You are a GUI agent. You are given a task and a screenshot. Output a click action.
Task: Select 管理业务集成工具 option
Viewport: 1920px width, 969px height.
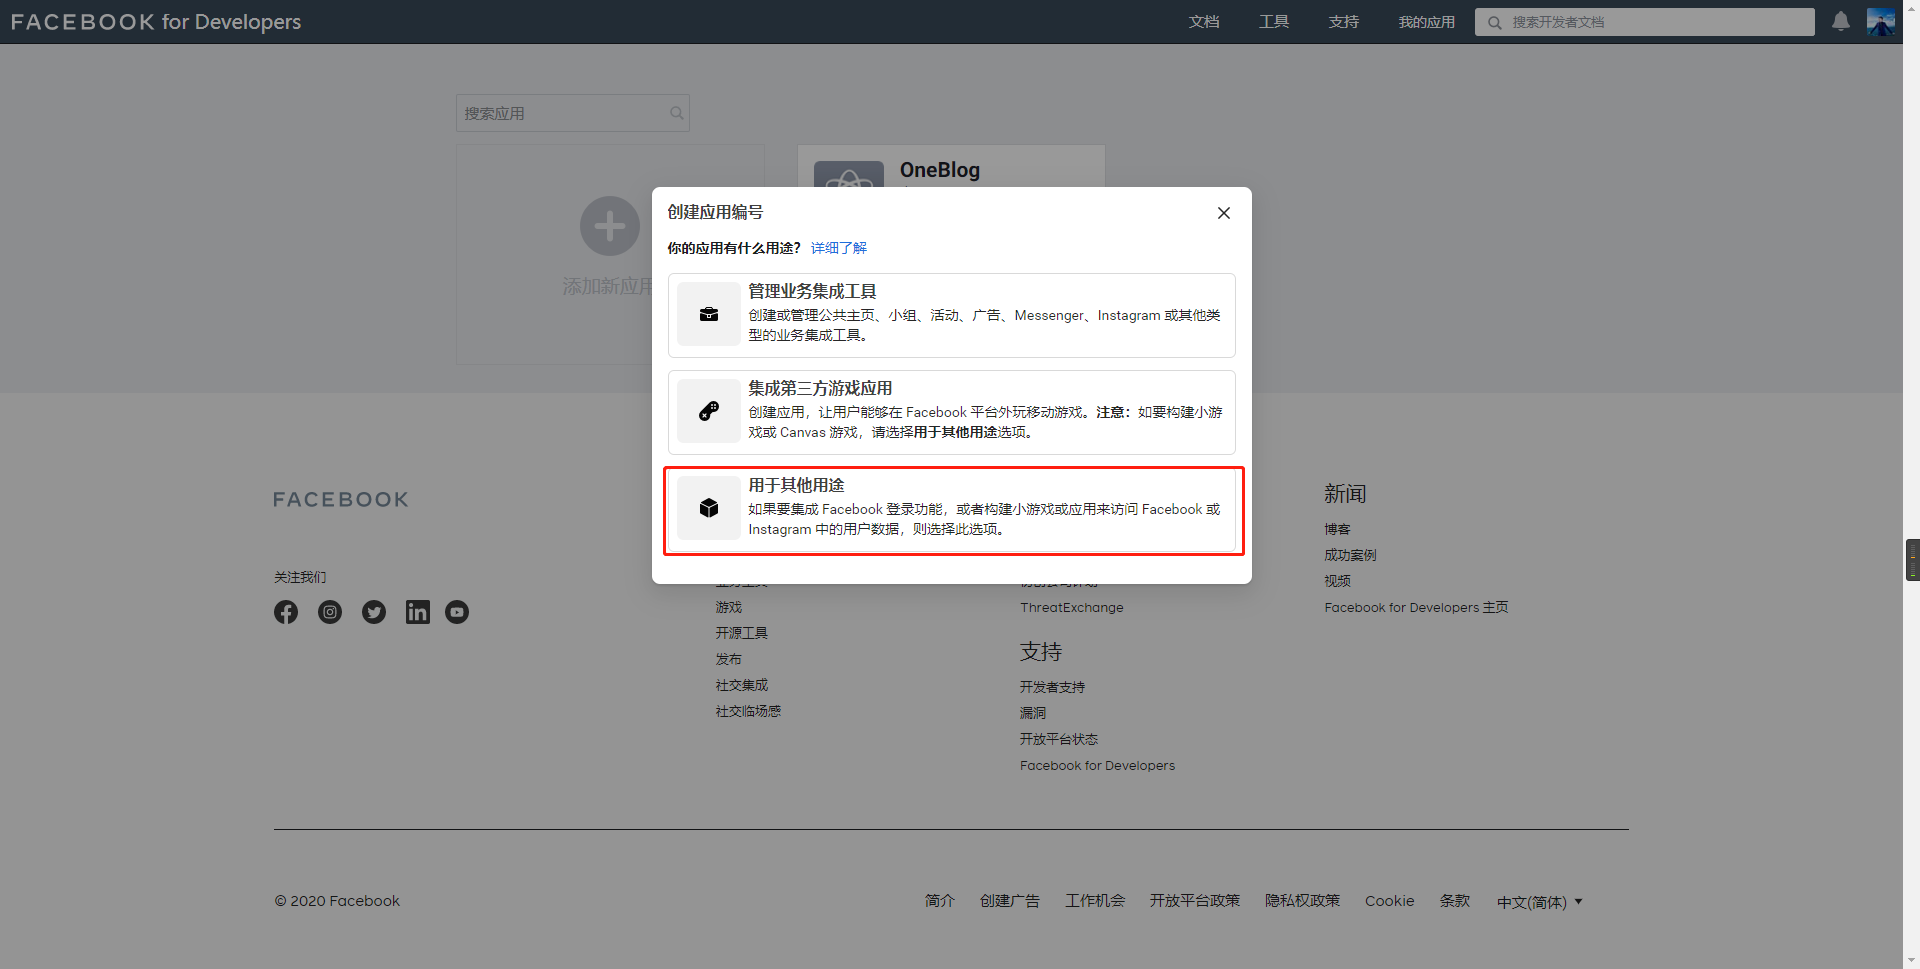(951, 315)
